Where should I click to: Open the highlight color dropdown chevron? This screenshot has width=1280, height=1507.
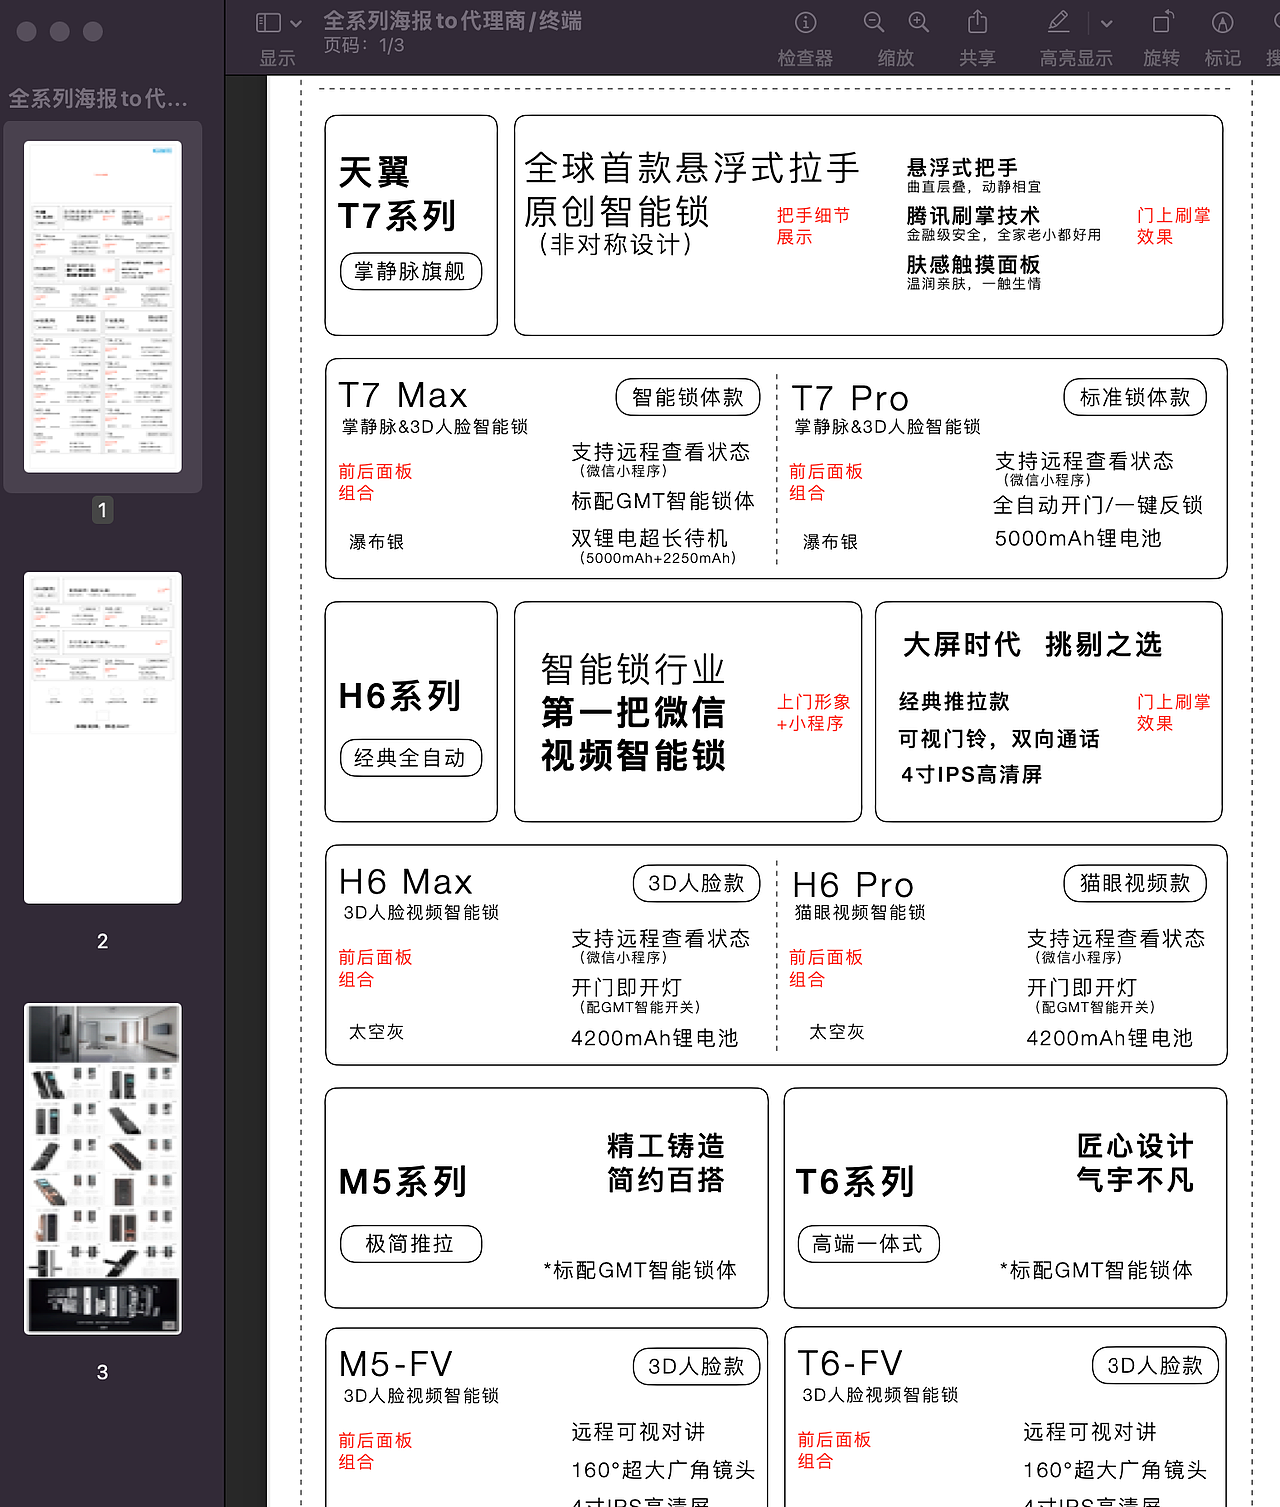coord(1106,22)
